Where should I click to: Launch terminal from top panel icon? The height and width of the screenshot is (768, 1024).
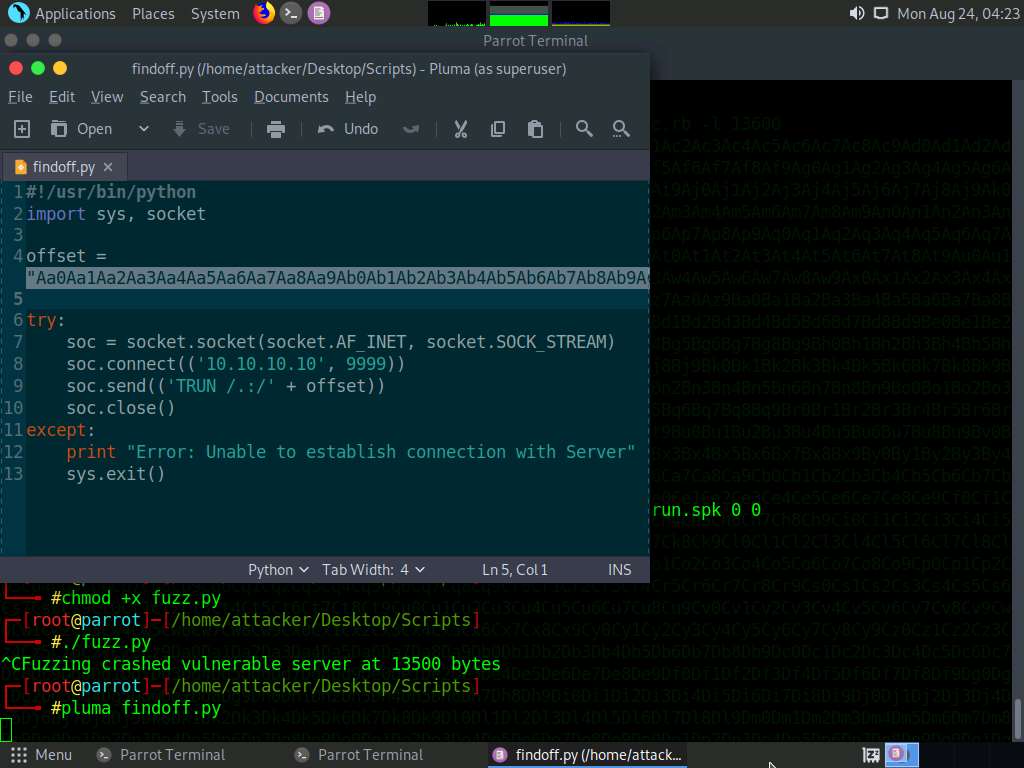pos(291,13)
